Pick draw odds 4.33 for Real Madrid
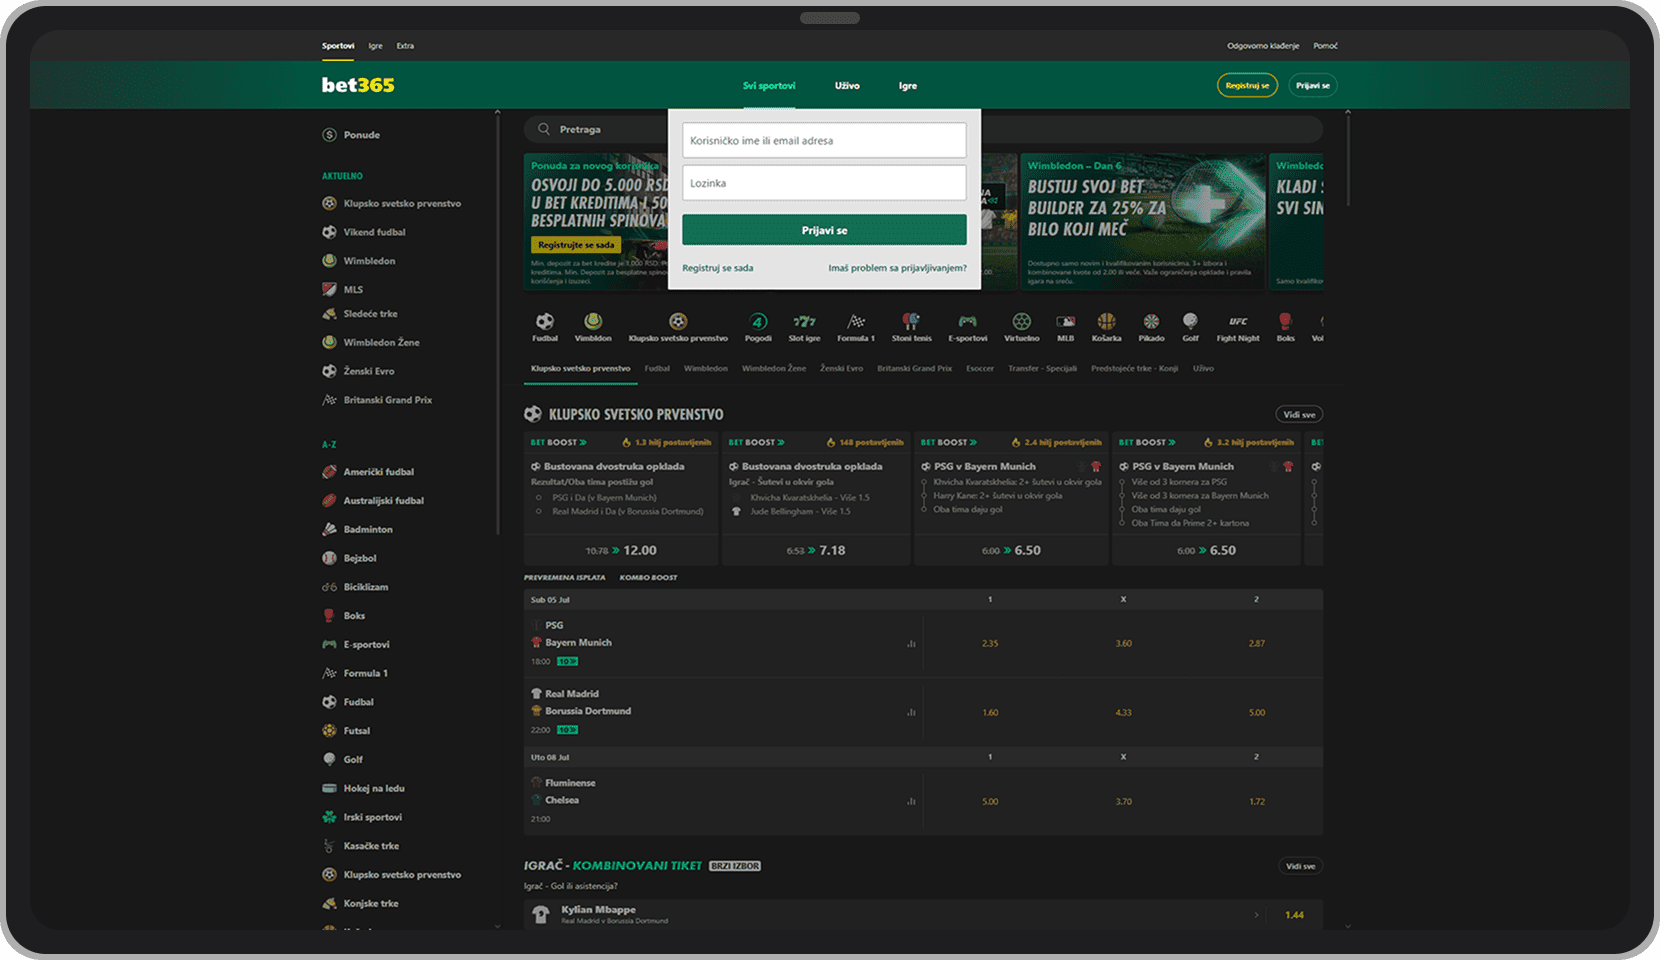 pos(1123,712)
